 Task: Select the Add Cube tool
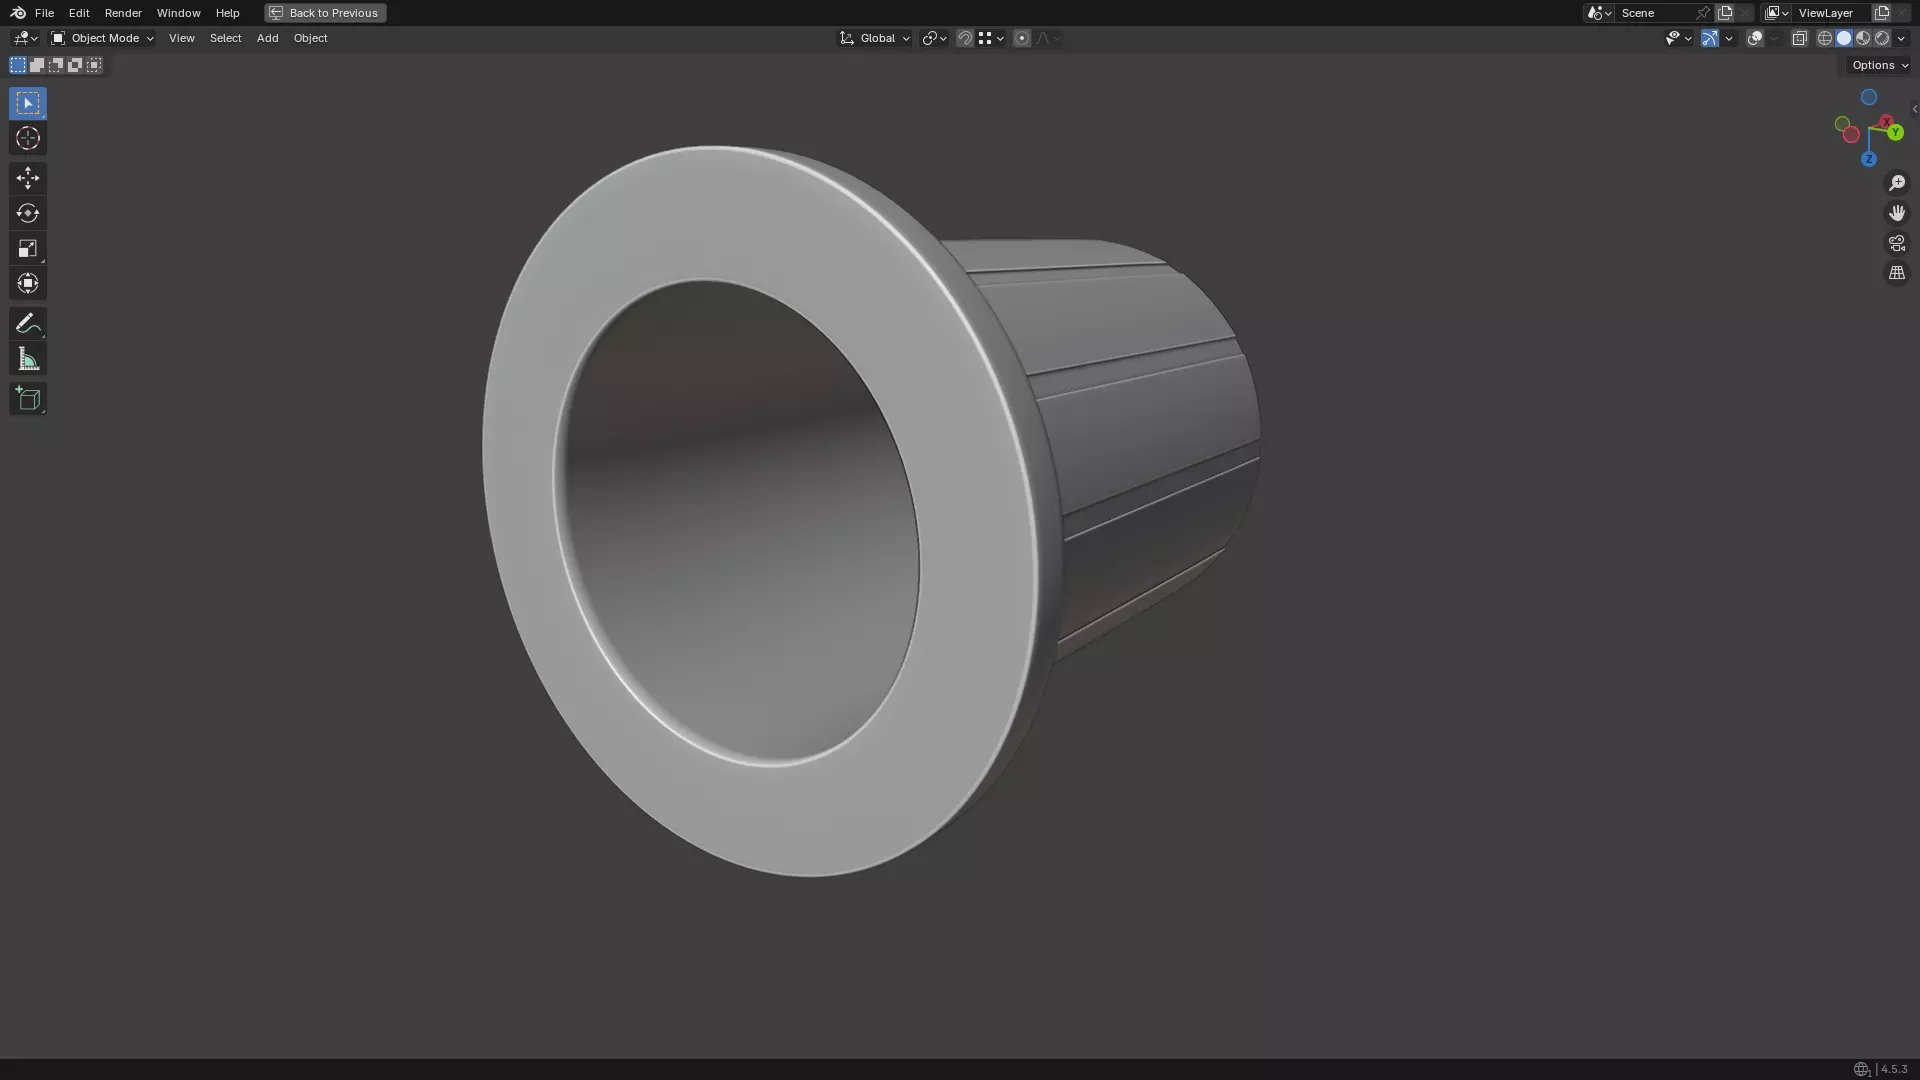click(28, 399)
